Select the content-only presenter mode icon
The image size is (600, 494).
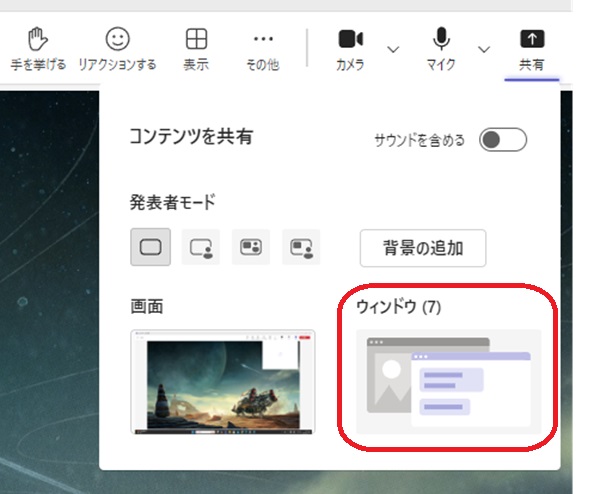(x=150, y=247)
